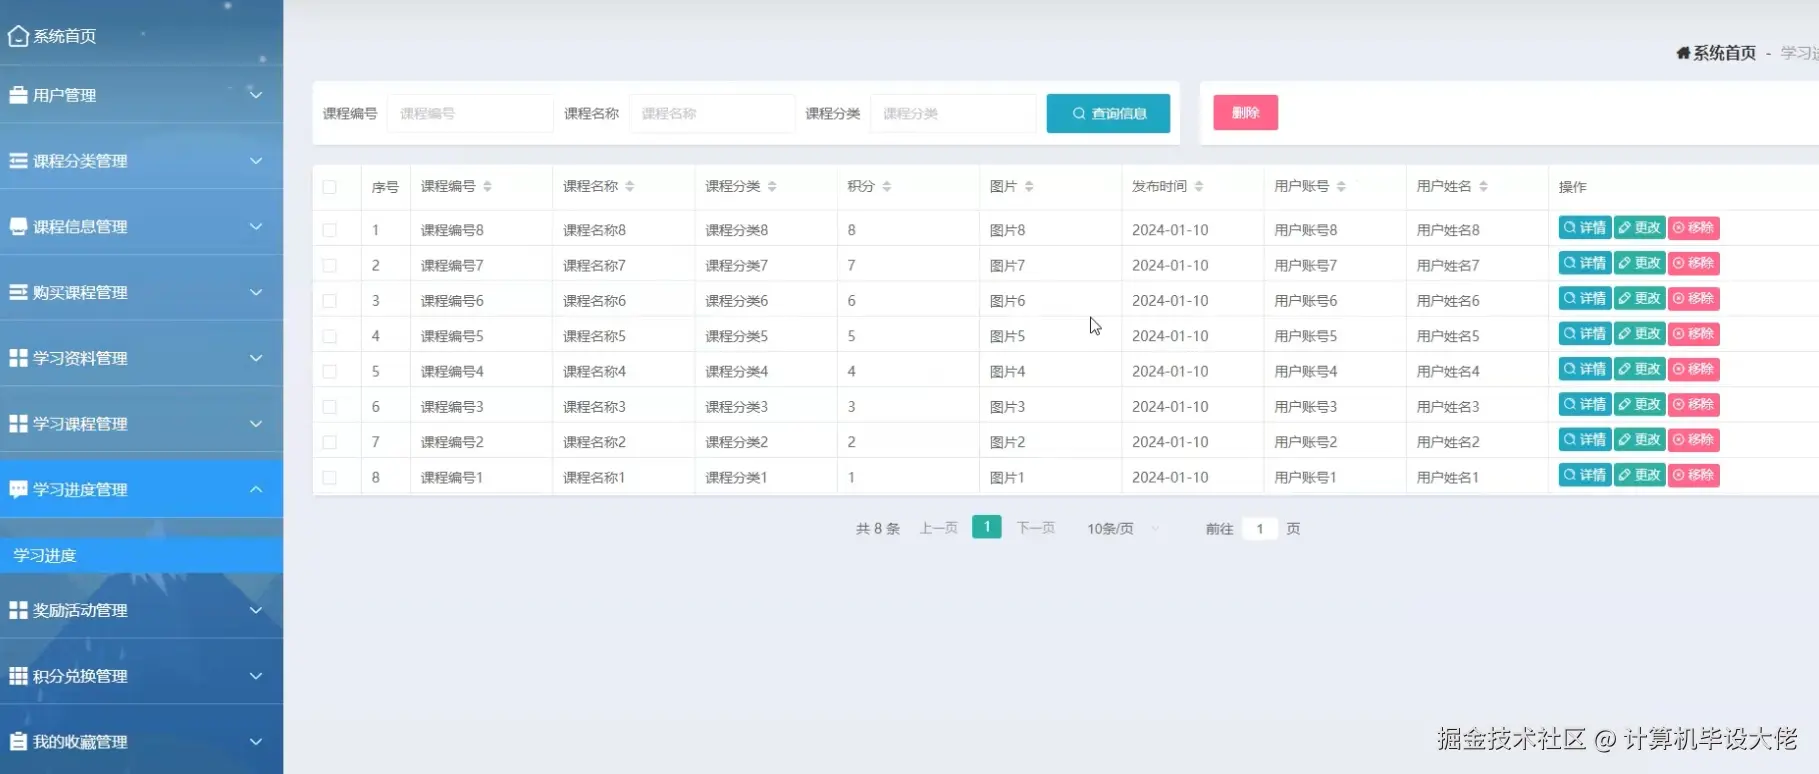
Task: Sort by 积分 column arrows
Action: click(x=887, y=187)
